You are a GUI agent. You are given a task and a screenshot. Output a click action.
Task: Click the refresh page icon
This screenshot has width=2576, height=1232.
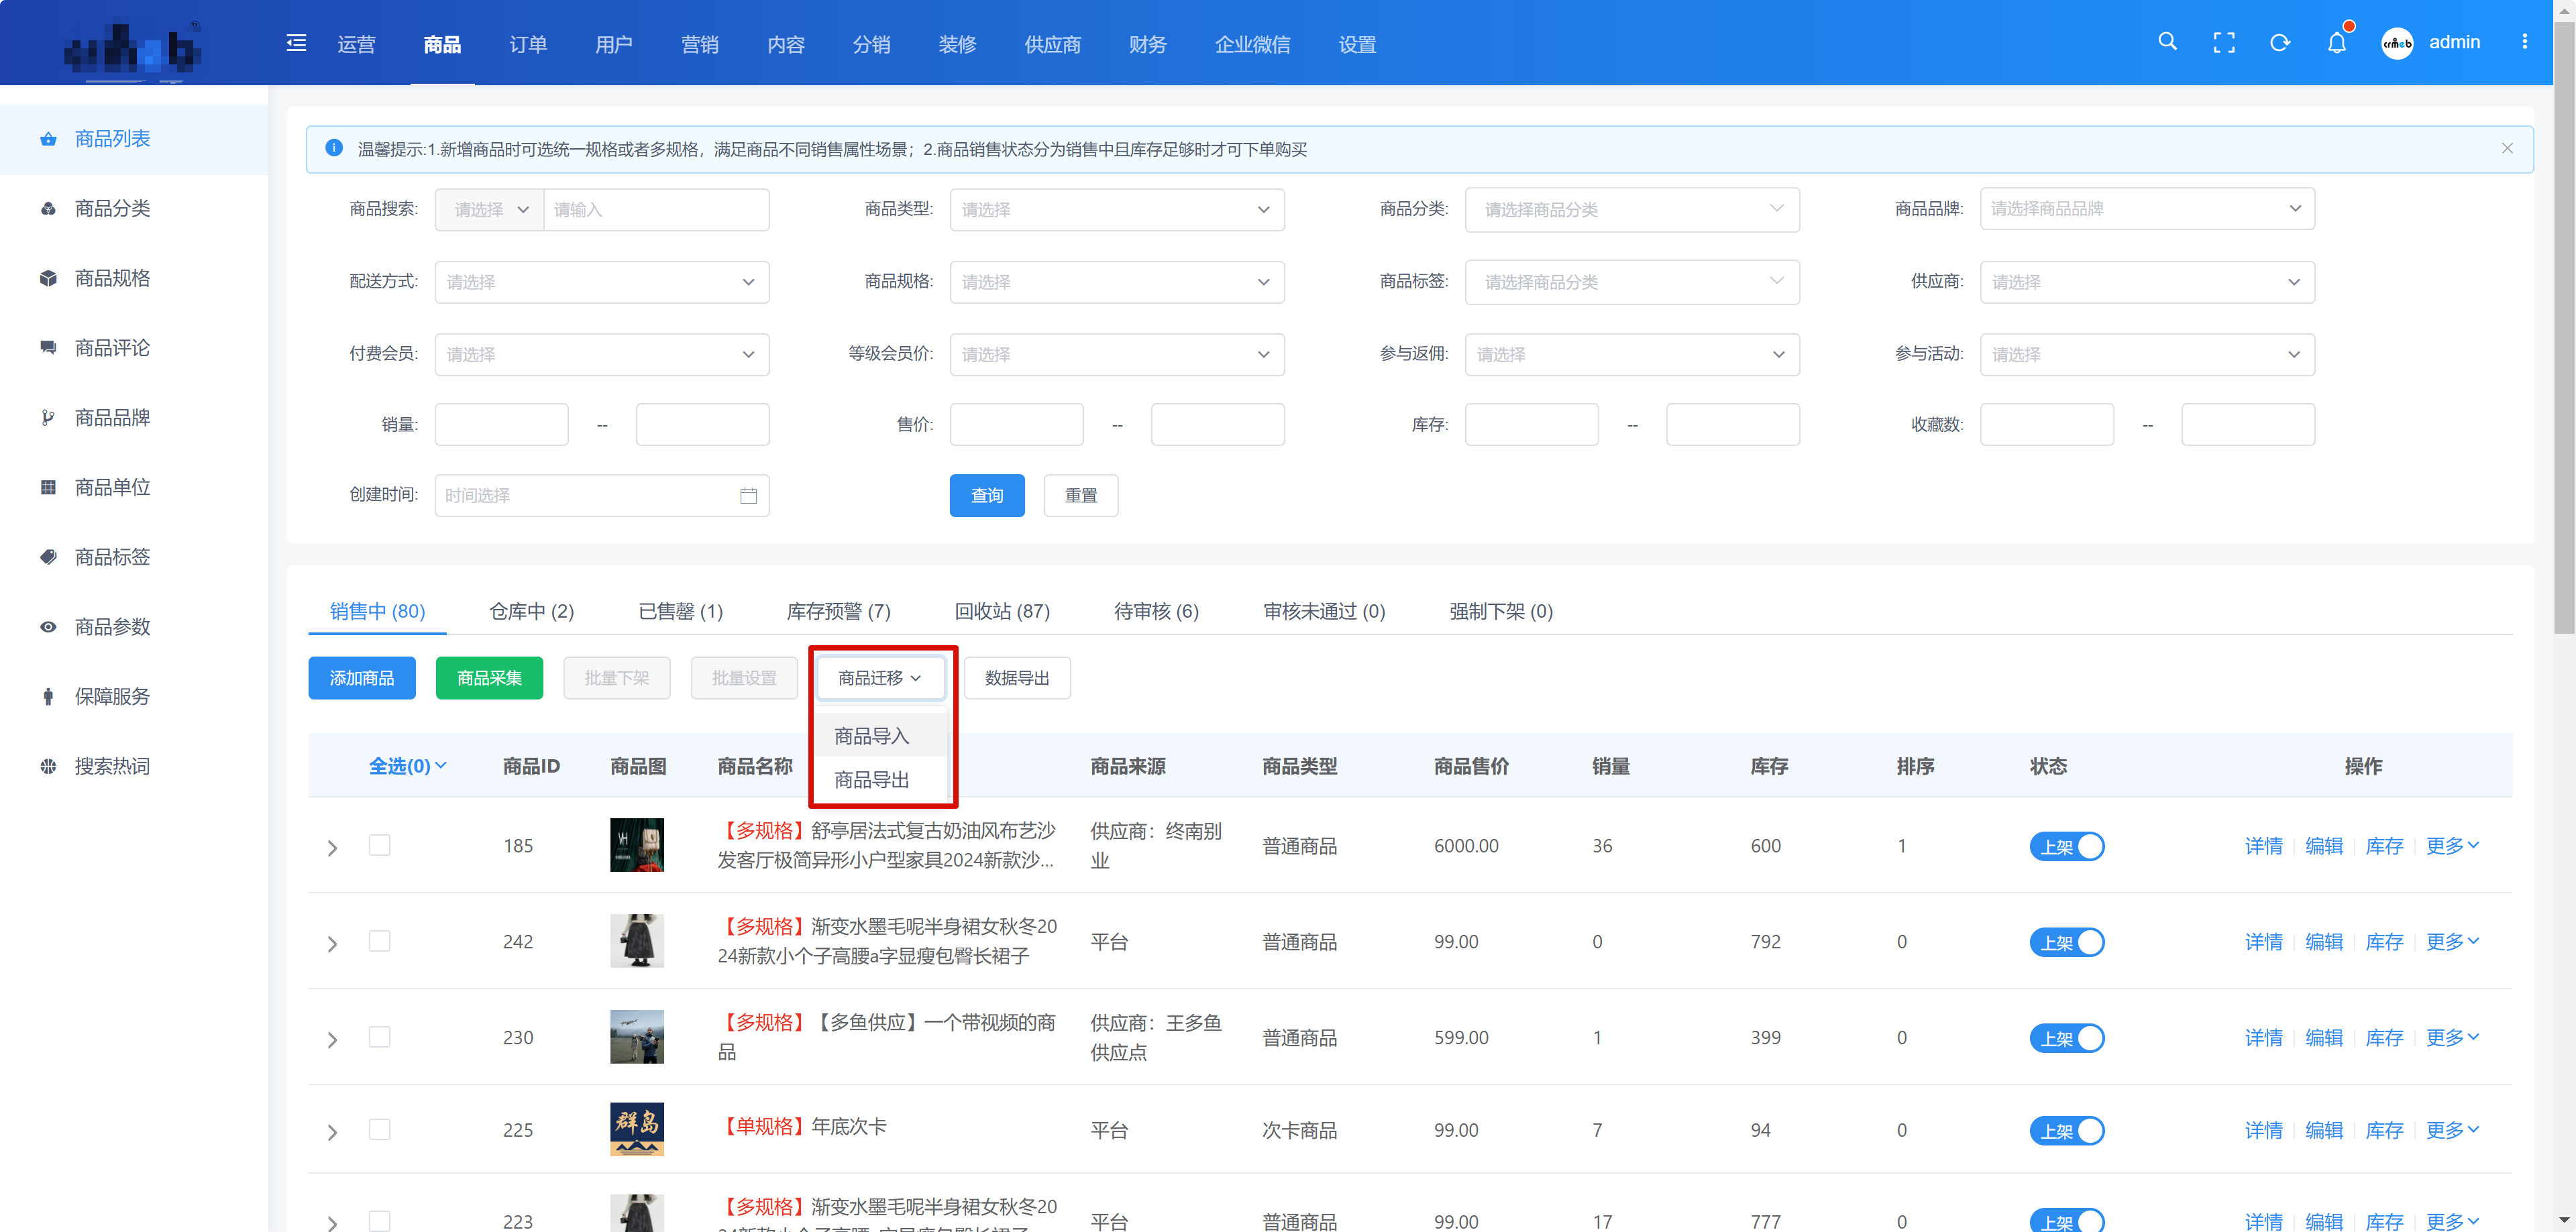2280,43
